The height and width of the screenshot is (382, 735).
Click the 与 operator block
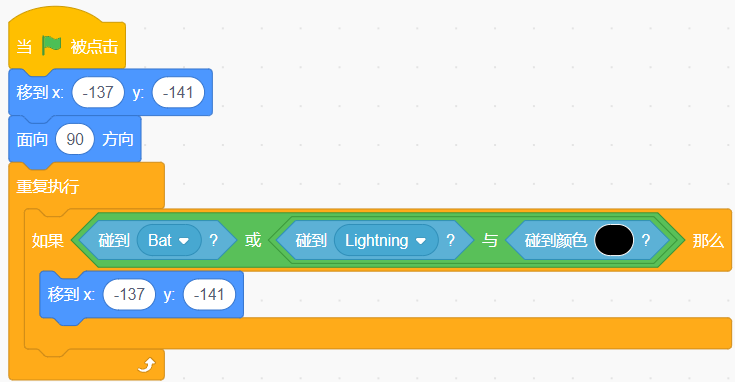490,240
